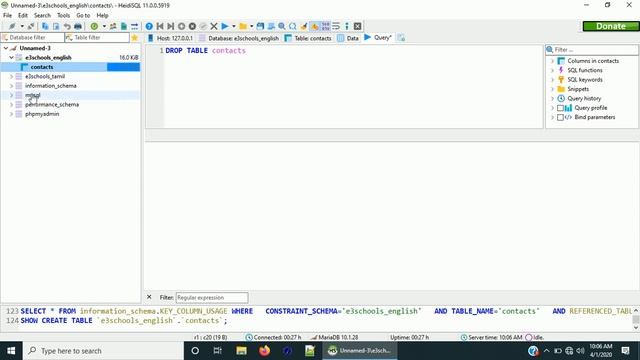Select the contacts table in tree
The height and width of the screenshot is (360, 640).
pyautogui.click(x=42, y=67)
